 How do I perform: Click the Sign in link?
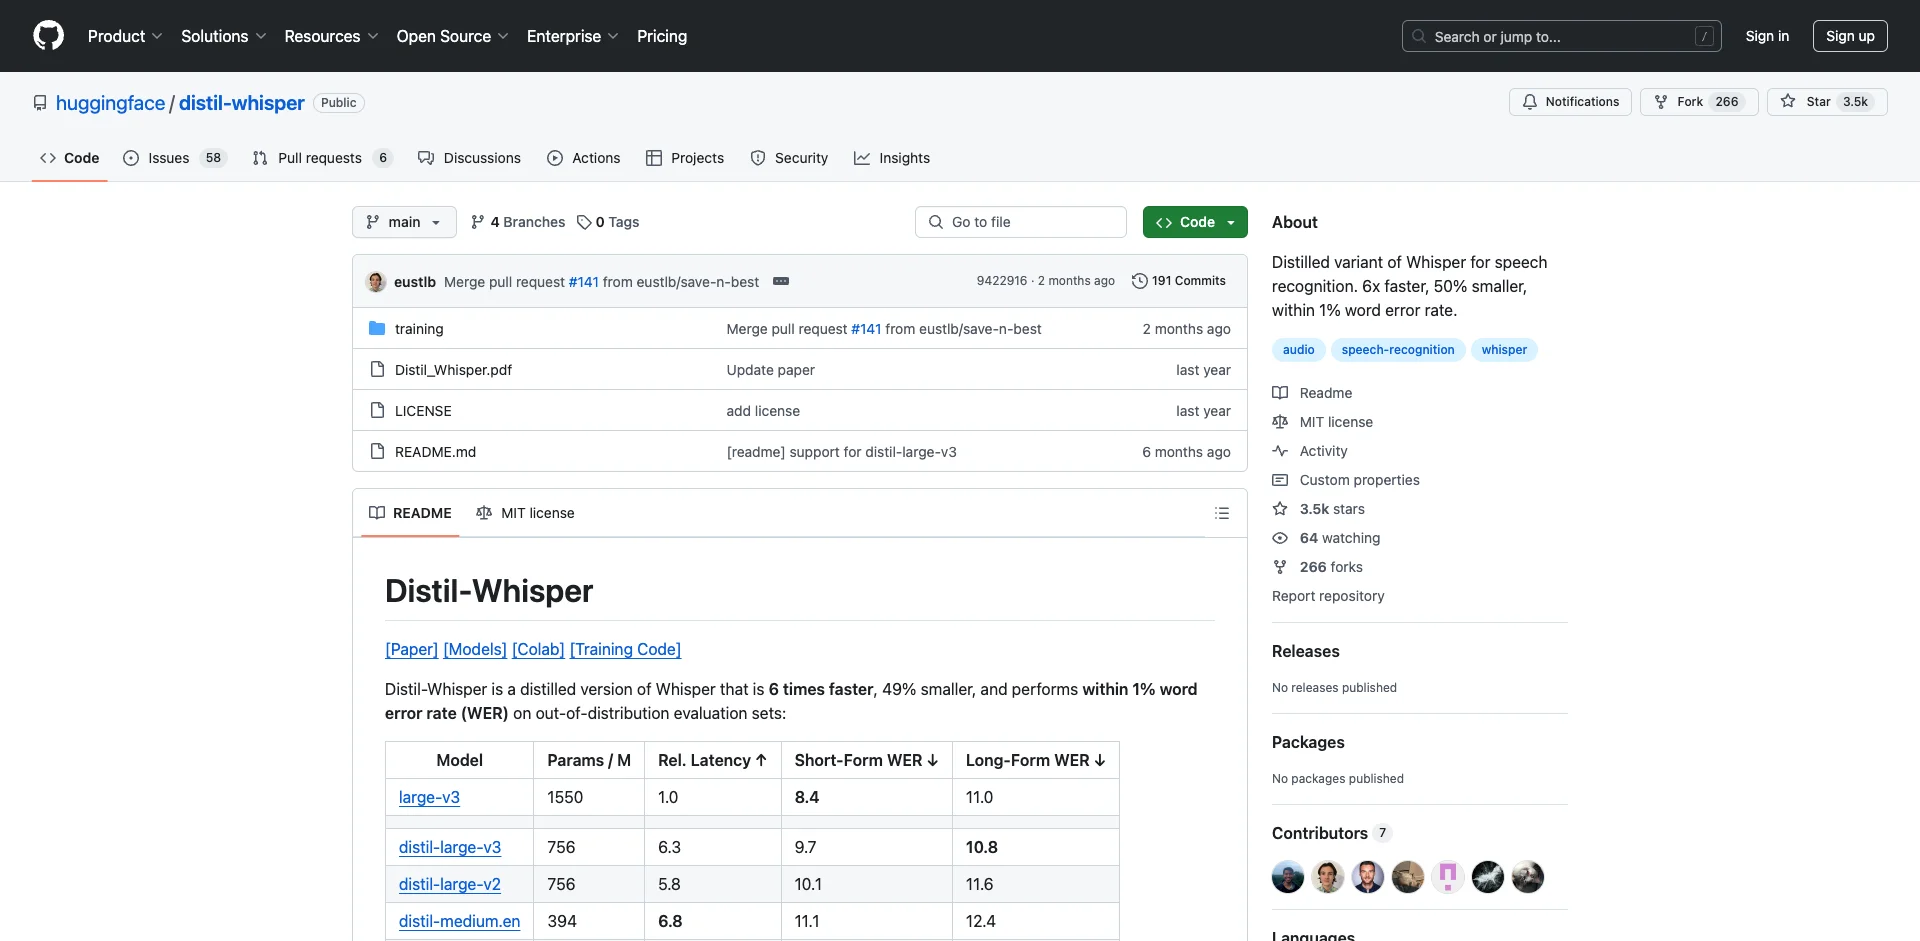point(1767,36)
